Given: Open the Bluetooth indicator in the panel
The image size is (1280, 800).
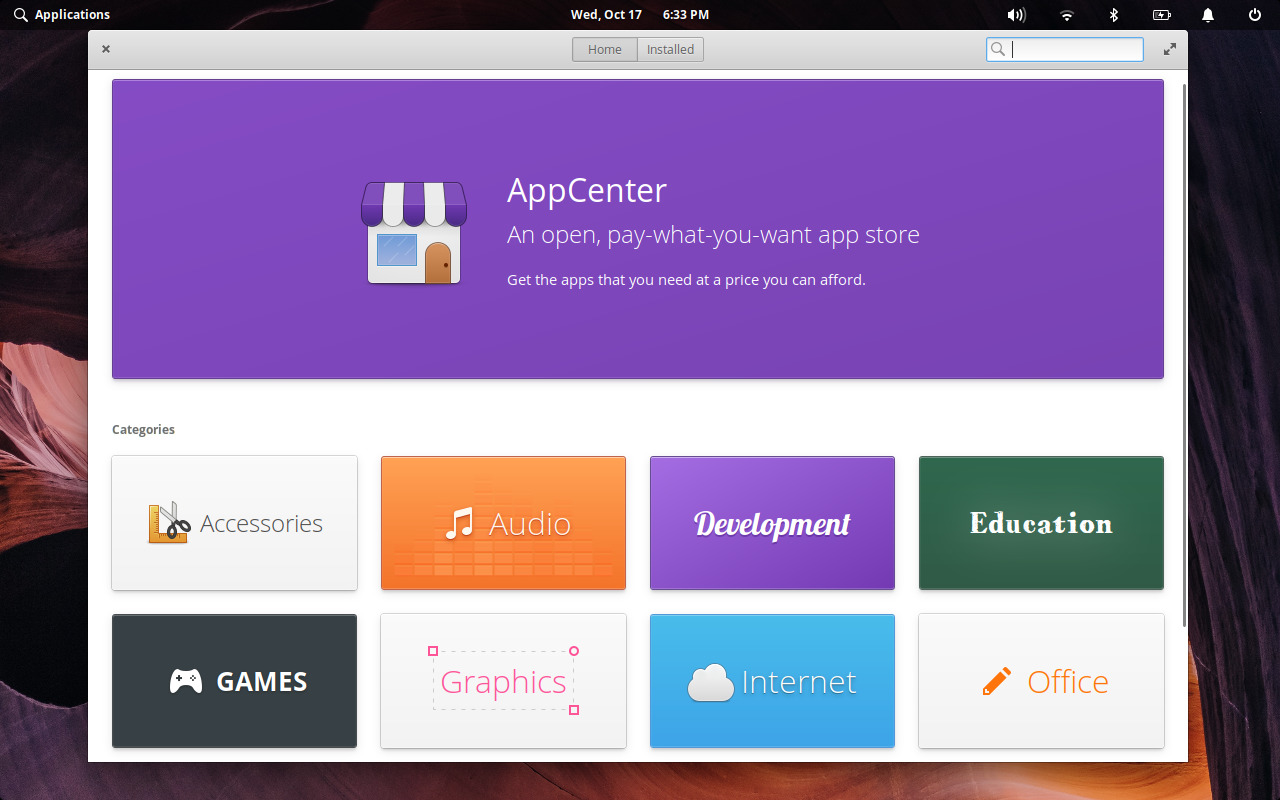Looking at the screenshot, I should click(1113, 14).
